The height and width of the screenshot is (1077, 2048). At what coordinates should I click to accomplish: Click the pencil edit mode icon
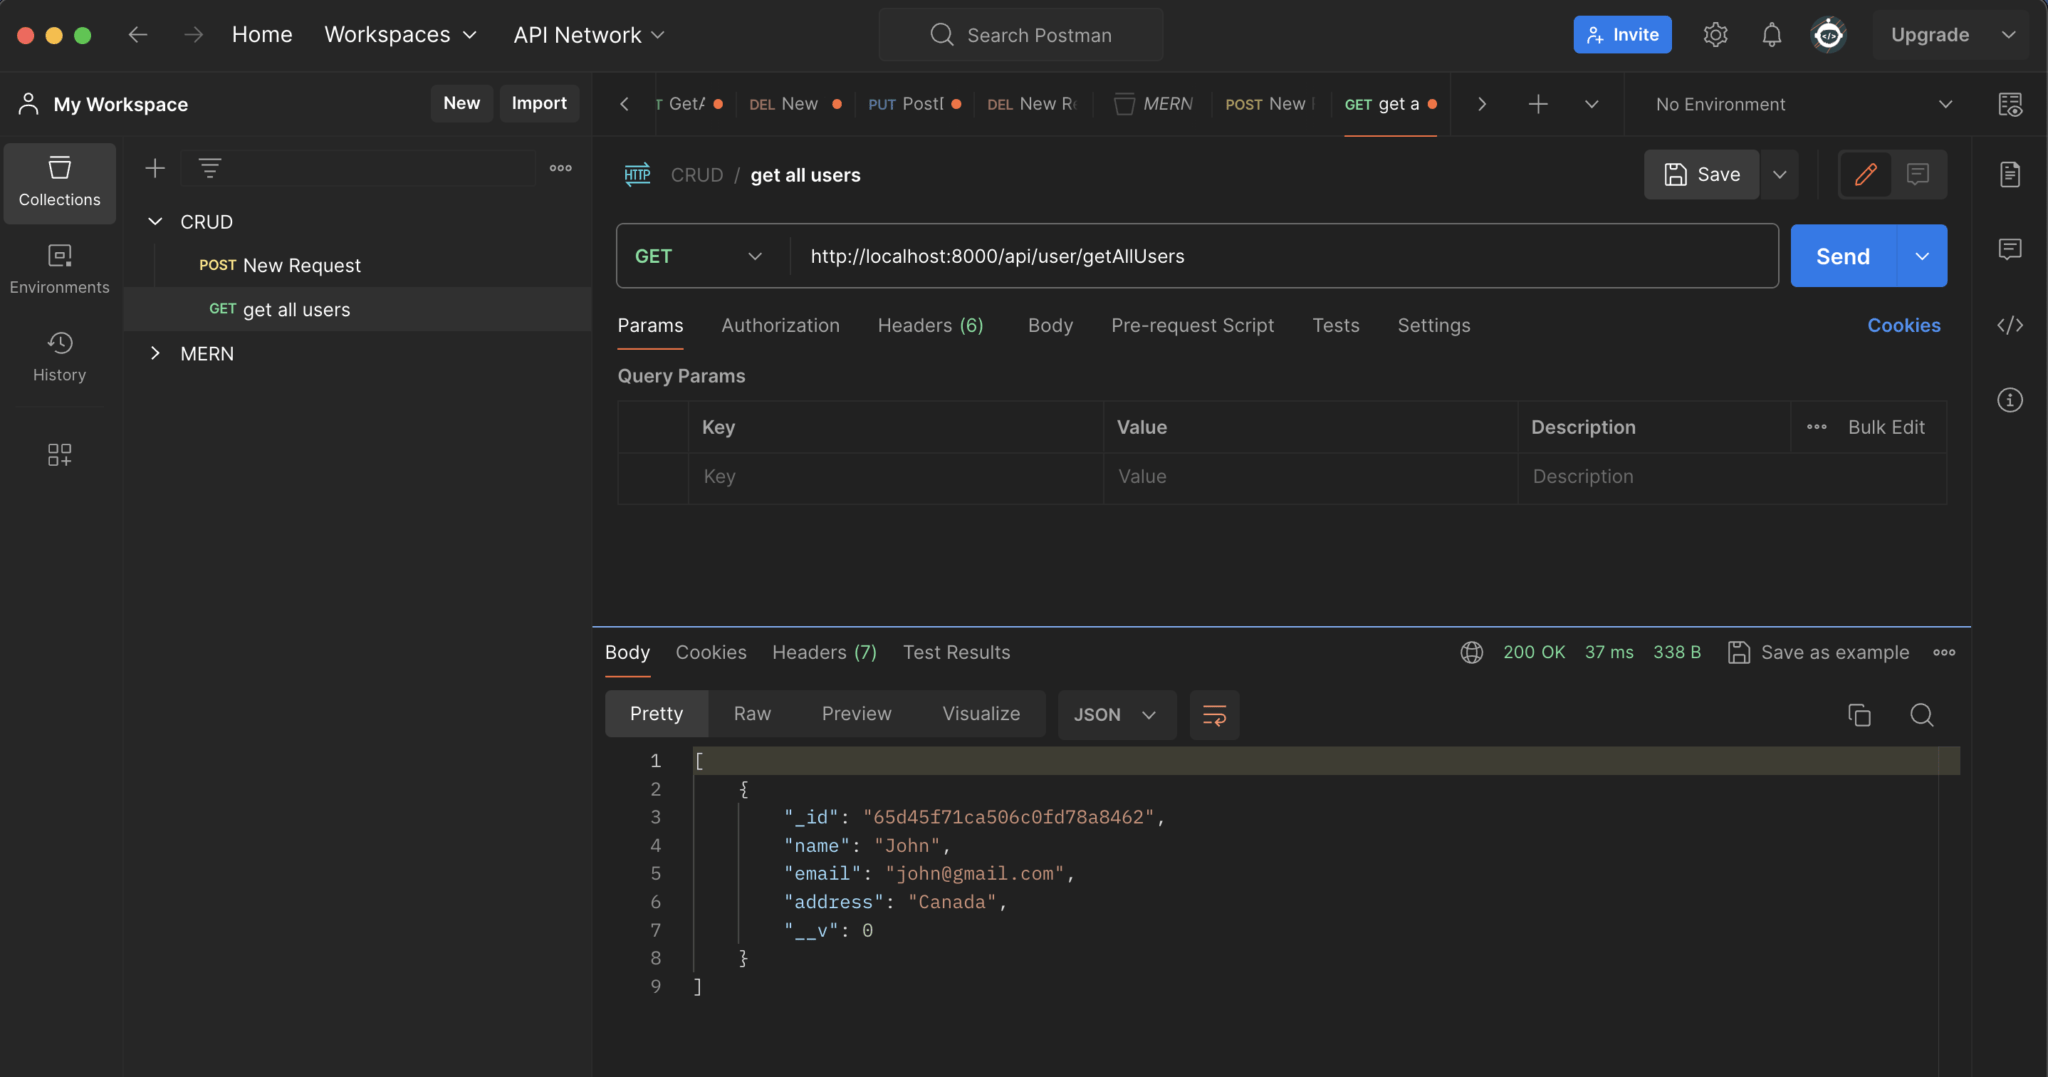coord(1865,174)
